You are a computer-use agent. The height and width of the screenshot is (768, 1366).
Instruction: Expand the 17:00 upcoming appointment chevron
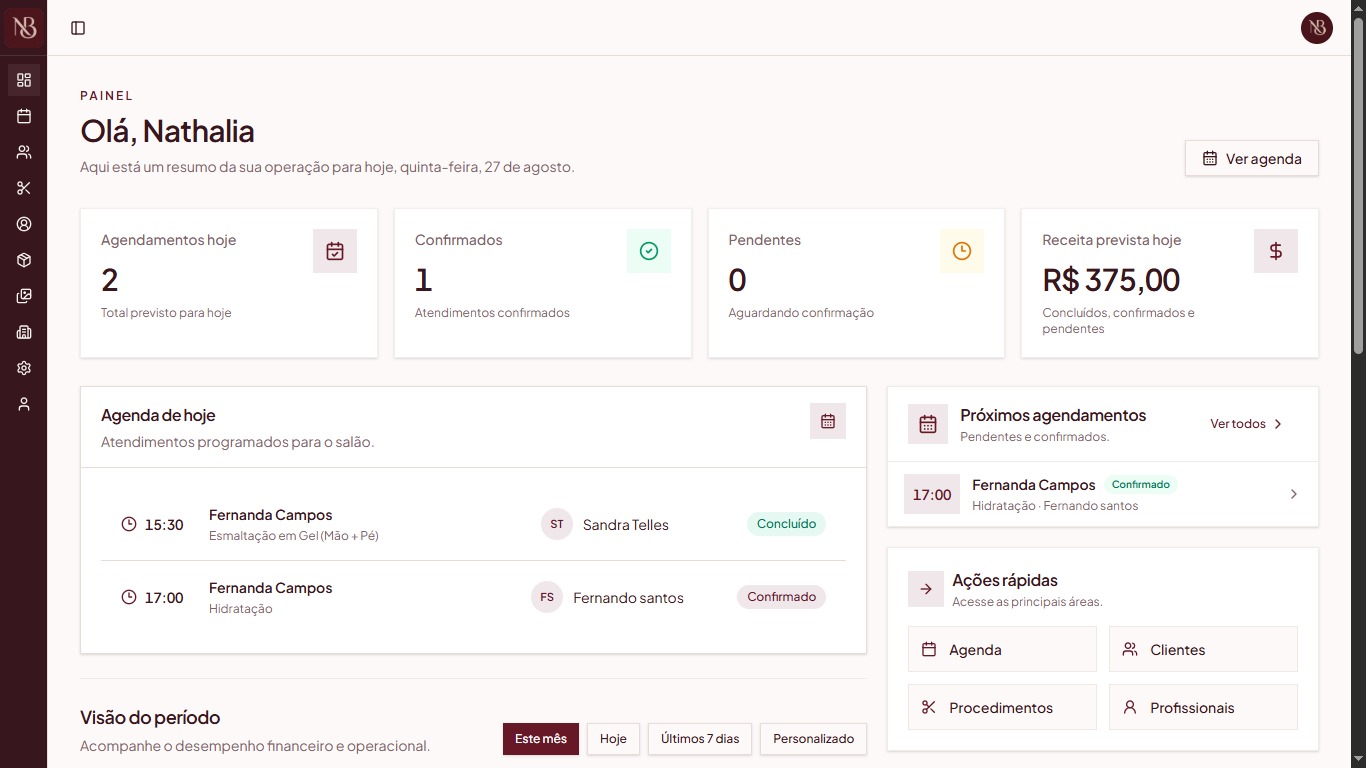click(1294, 494)
